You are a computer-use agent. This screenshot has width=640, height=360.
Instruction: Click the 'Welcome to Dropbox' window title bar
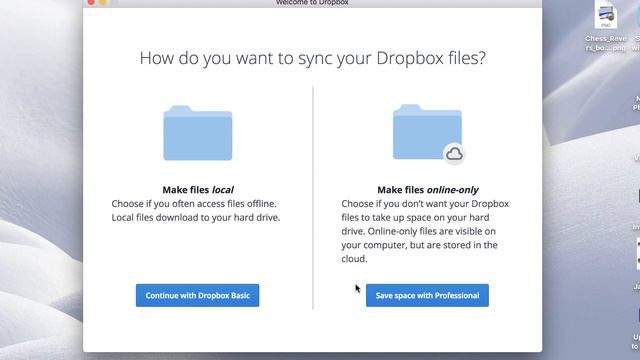click(x=312, y=3)
